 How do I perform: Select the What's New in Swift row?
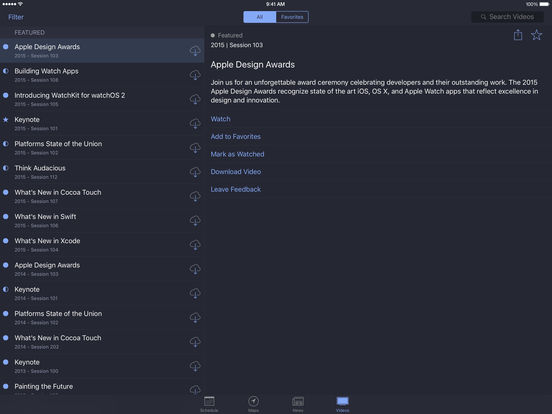click(102, 221)
